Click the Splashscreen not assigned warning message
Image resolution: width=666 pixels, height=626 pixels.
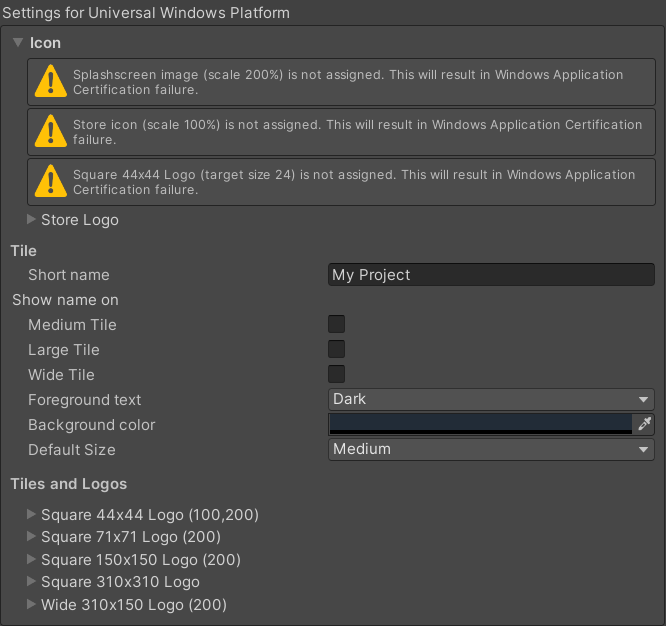[350, 82]
